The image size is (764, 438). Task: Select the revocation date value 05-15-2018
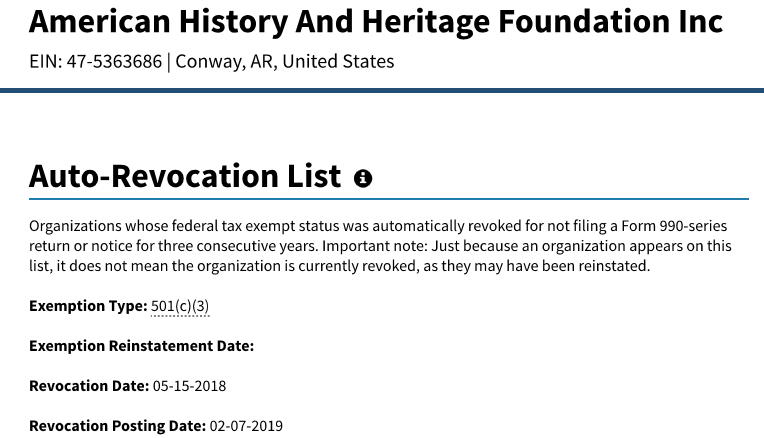point(190,386)
